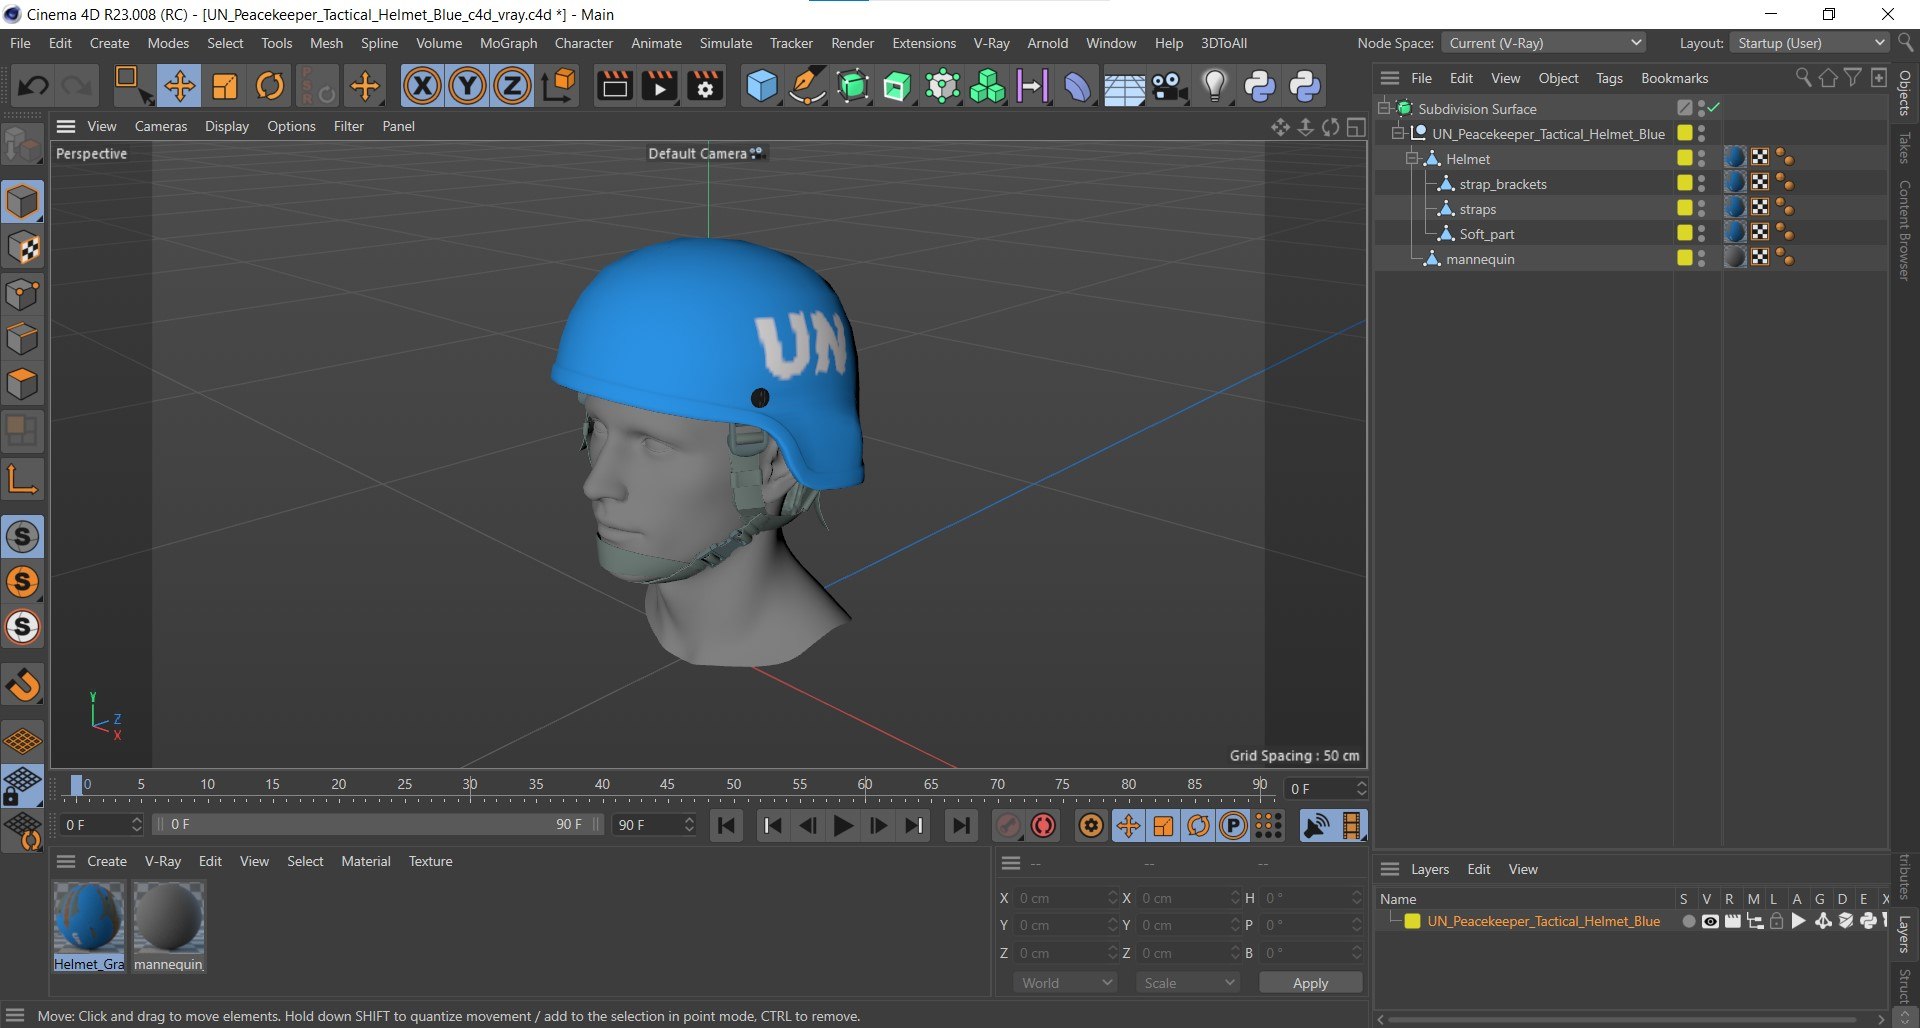This screenshot has height=1028, width=1920.
Task: Open Objects panel Tags menu
Action: 1608,78
